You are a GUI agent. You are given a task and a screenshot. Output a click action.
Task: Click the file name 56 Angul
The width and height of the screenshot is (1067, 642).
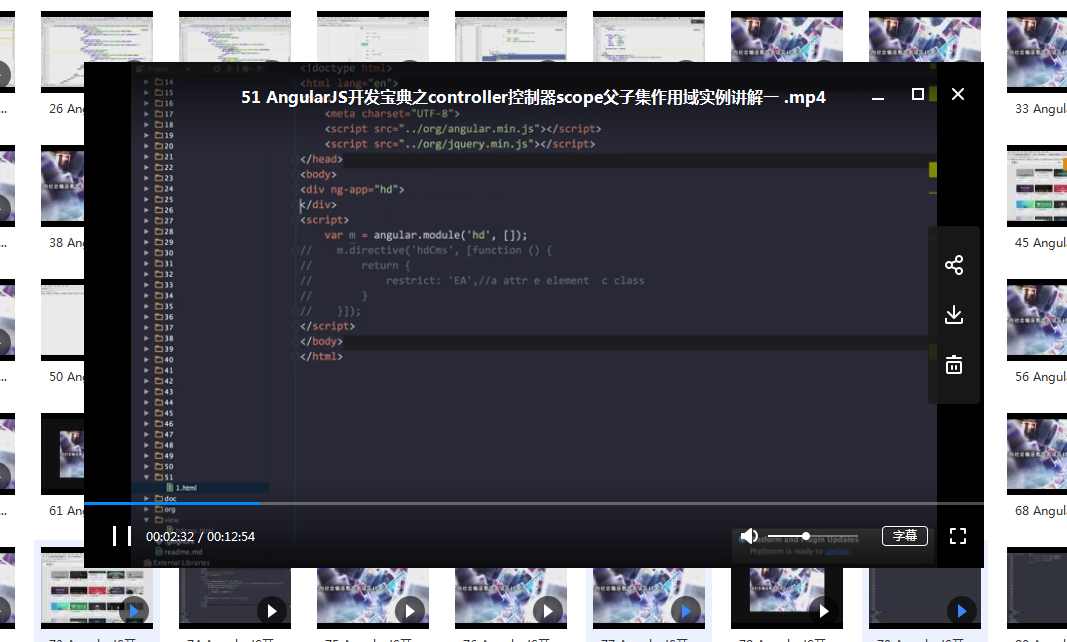click(x=1040, y=377)
